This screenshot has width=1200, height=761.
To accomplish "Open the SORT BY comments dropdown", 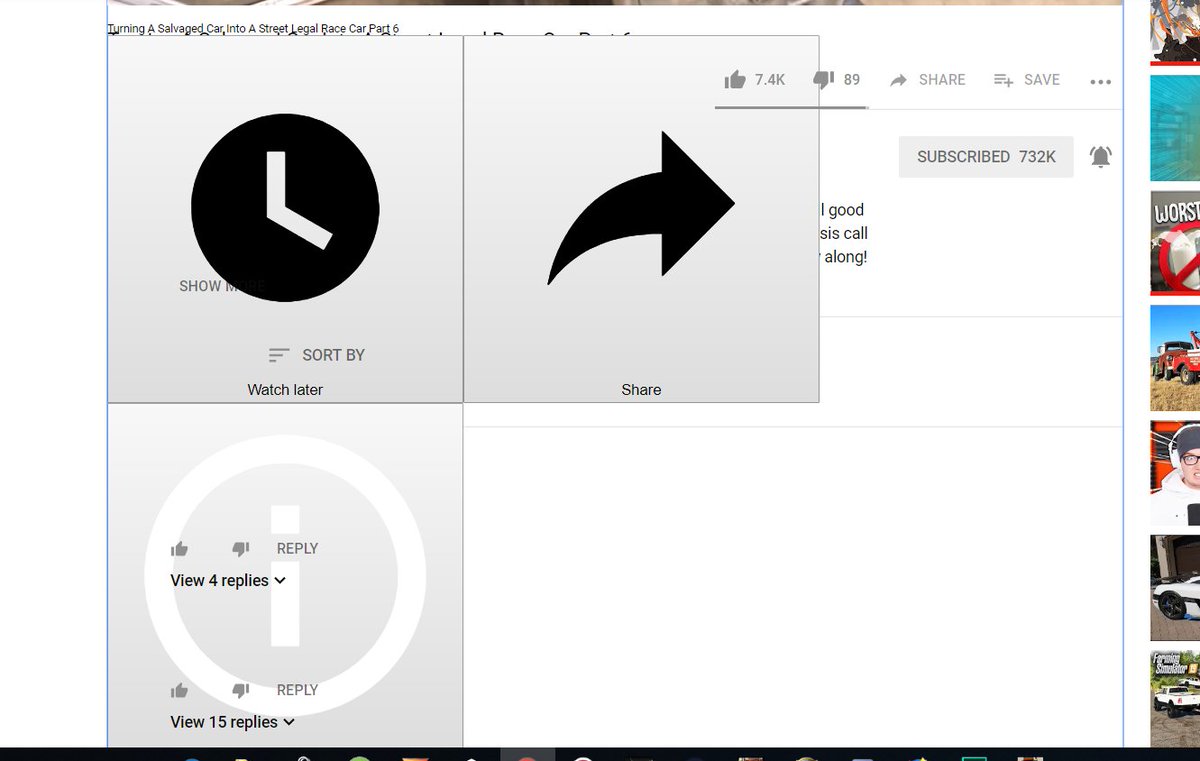I will (317, 355).
